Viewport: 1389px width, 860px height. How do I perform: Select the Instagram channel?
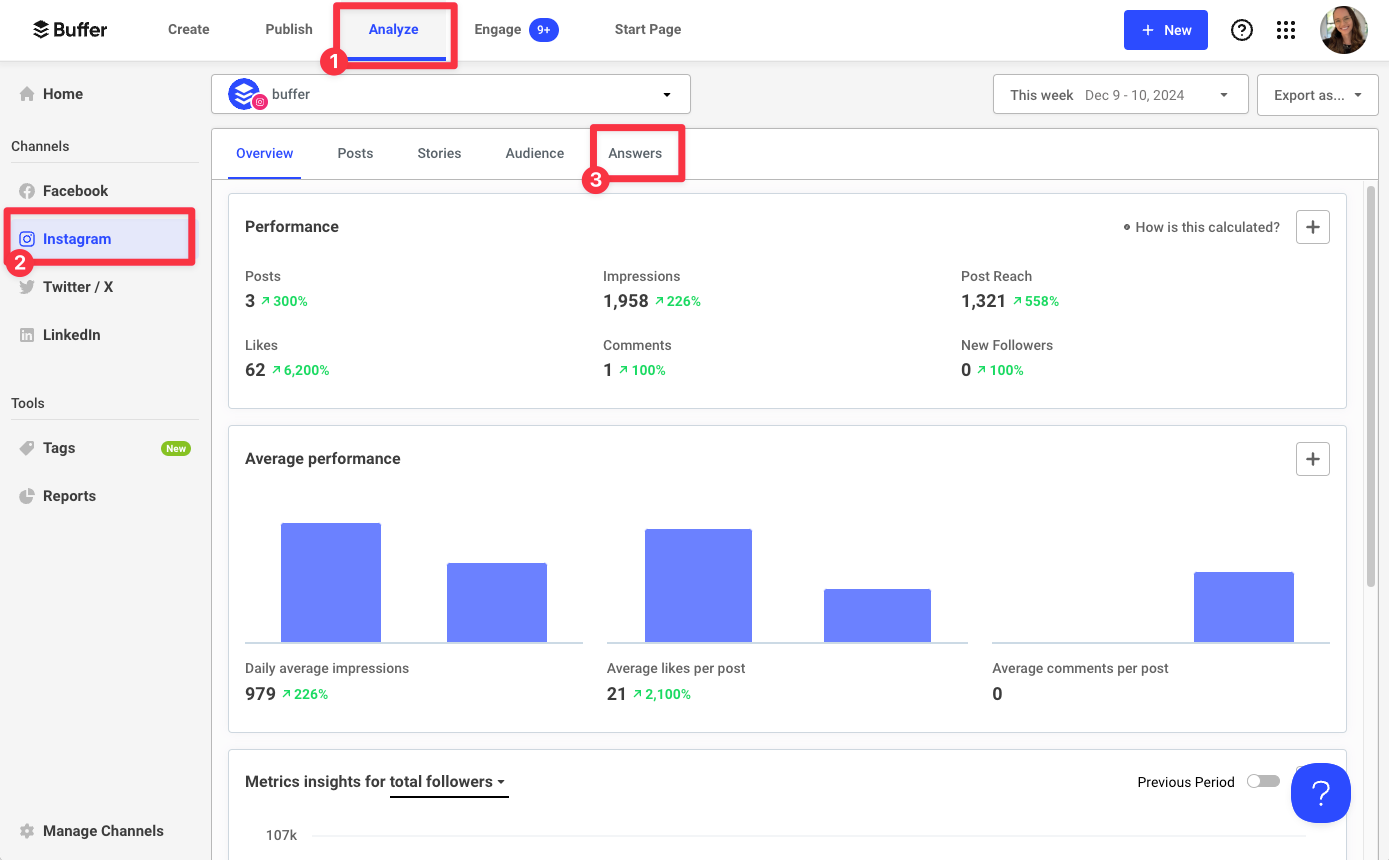click(x=77, y=238)
